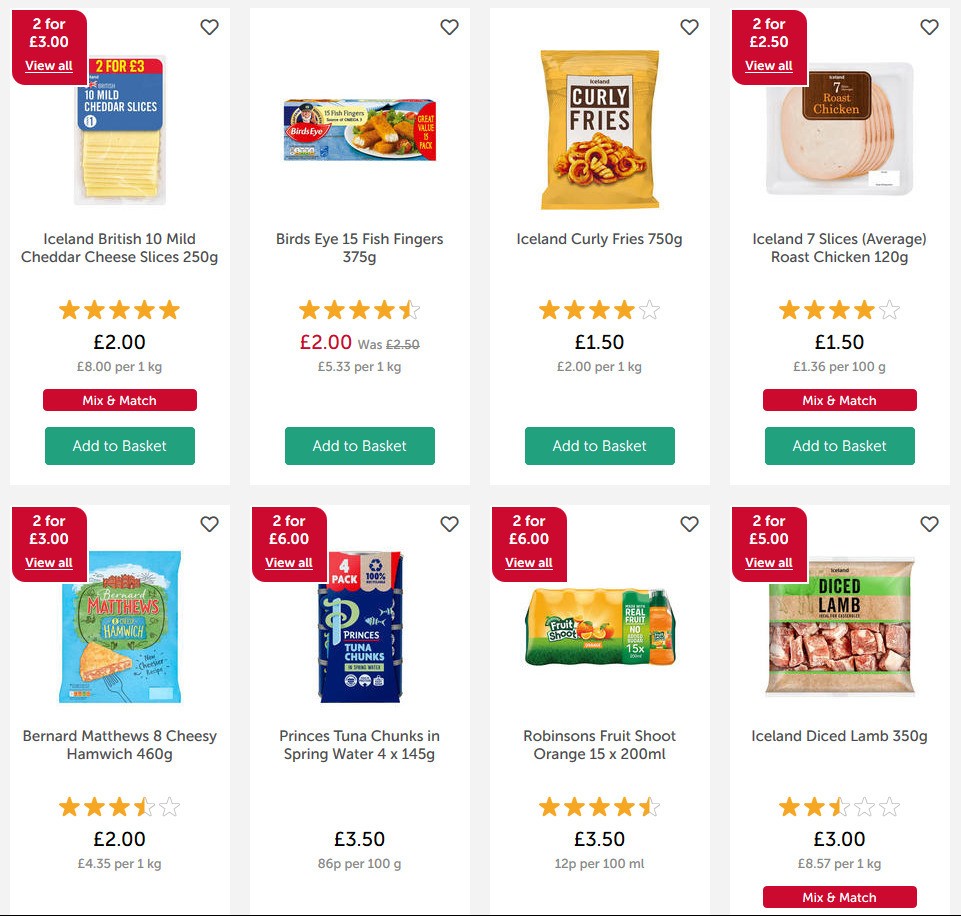Click the heart icon on Princes Tuna Chunks
The width and height of the screenshot is (961, 916).
pos(449,524)
